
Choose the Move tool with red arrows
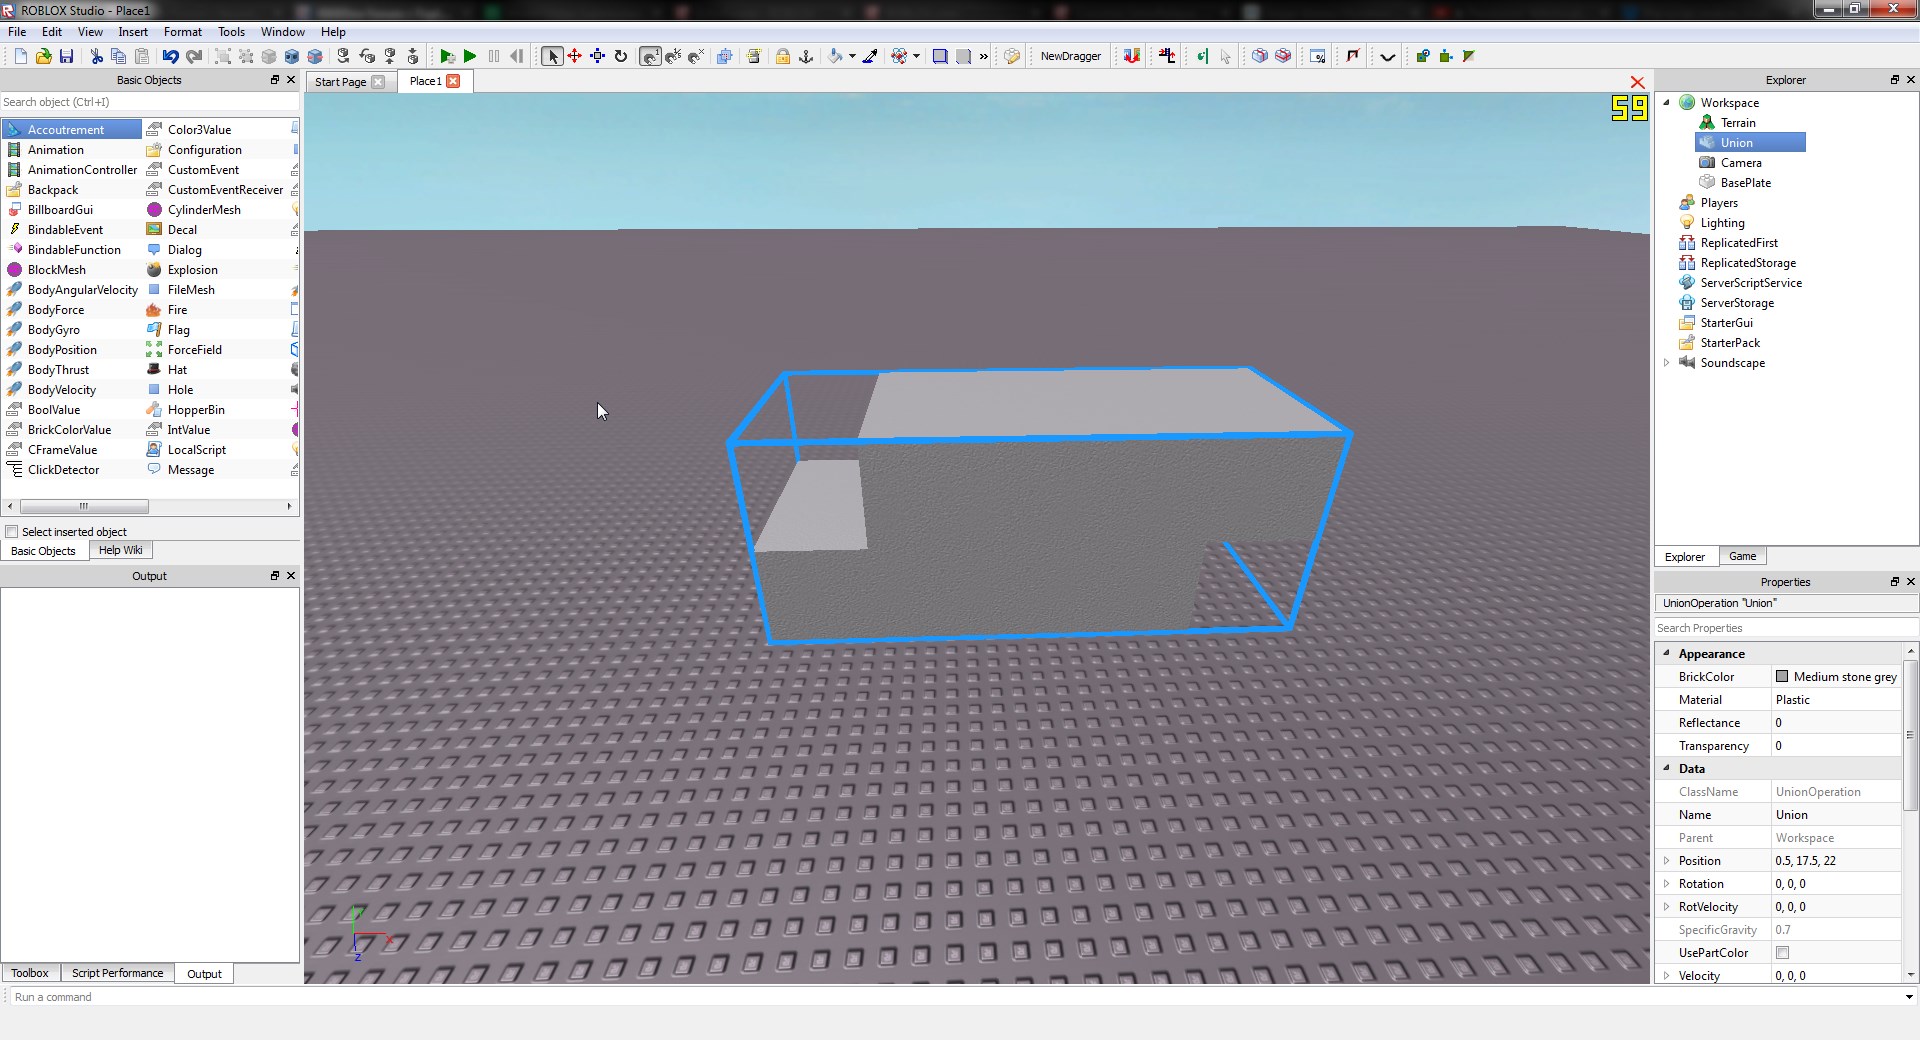click(x=574, y=56)
